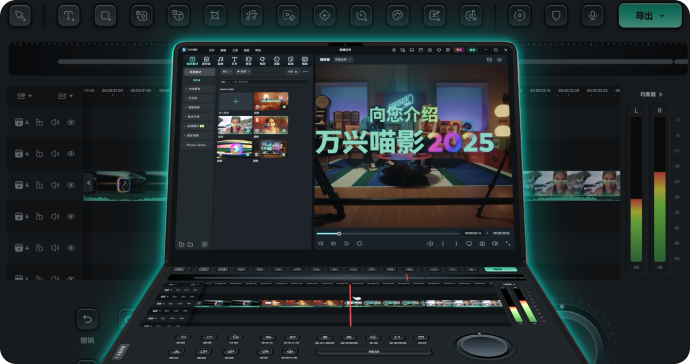
Task: Start voiceover with the microphone icon
Action: pyautogui.click(x=593, y=16)
